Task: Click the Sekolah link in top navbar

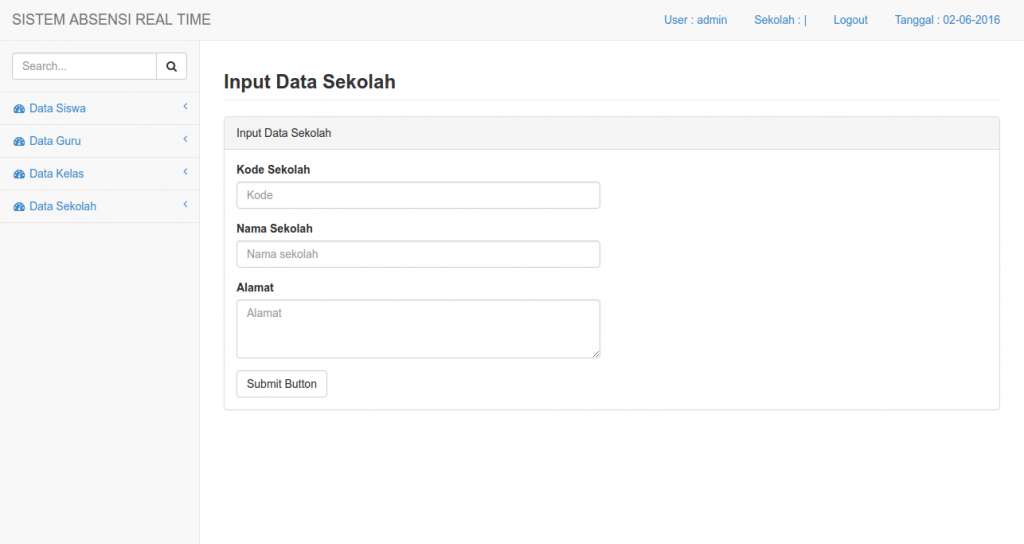Action: click(x=780, y=20)
